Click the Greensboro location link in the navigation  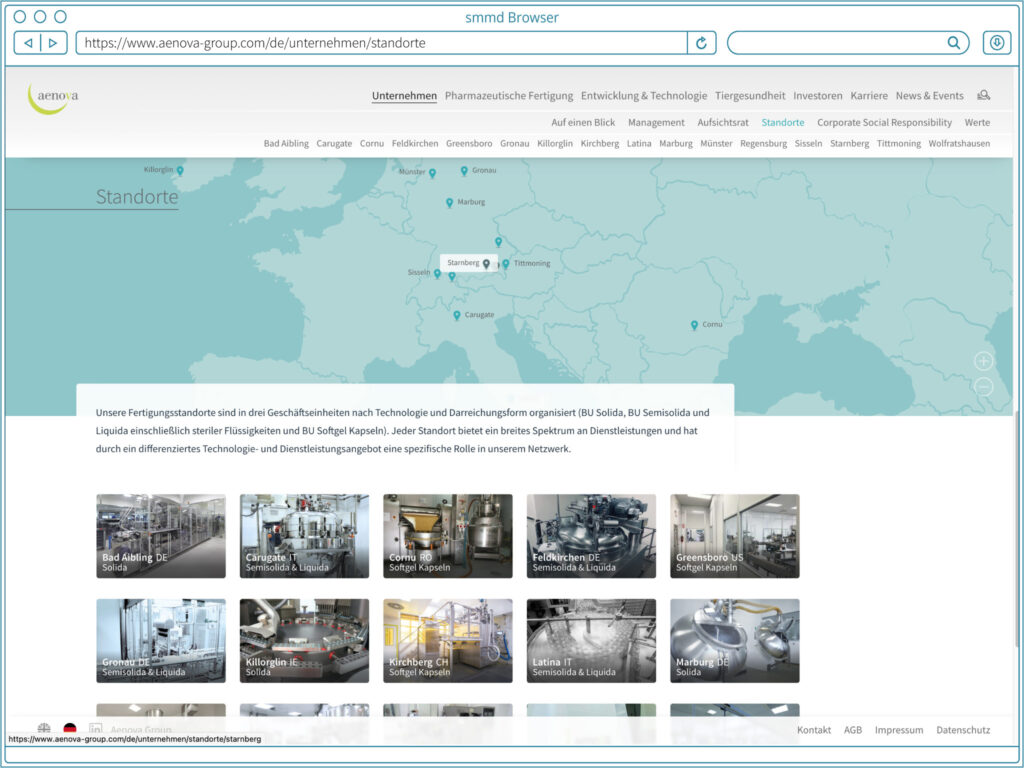coord(469,144)
